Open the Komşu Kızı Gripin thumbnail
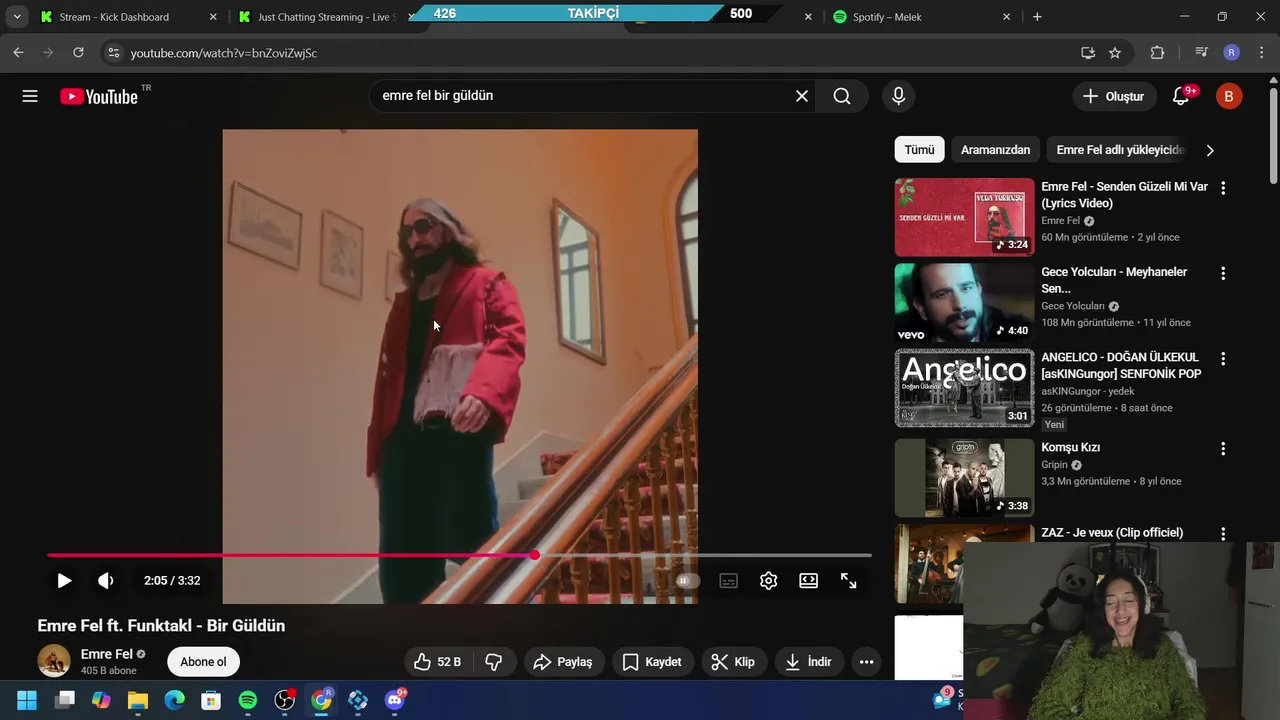 tap(964, 478)
